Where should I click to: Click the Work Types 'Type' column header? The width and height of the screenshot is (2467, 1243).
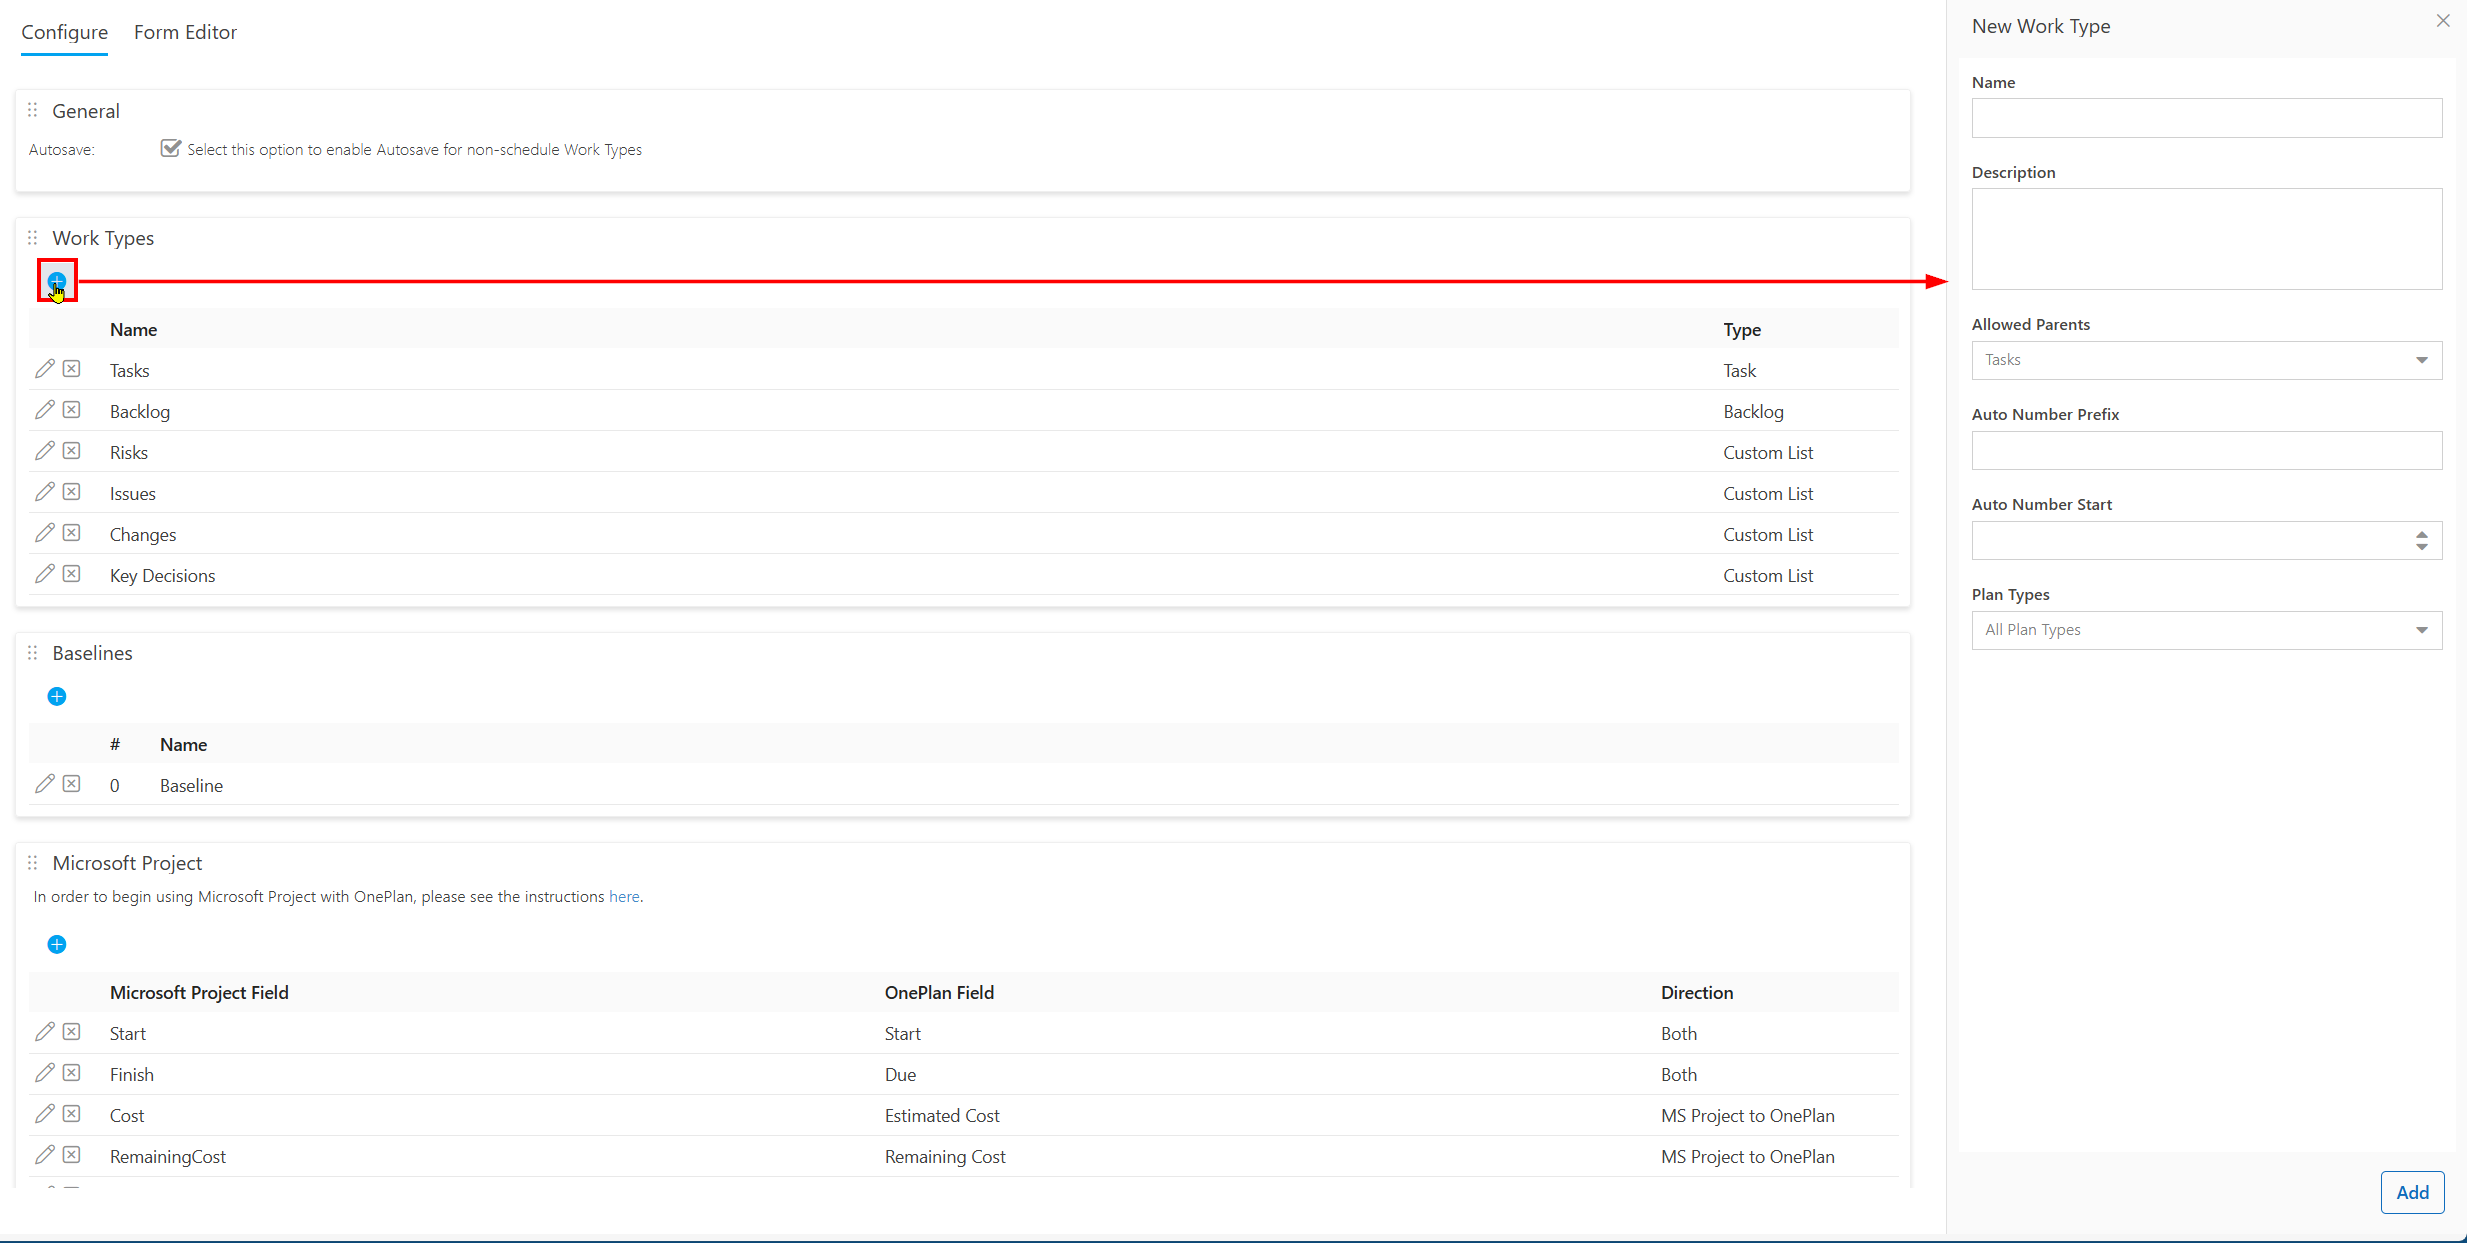point(1742,329)
